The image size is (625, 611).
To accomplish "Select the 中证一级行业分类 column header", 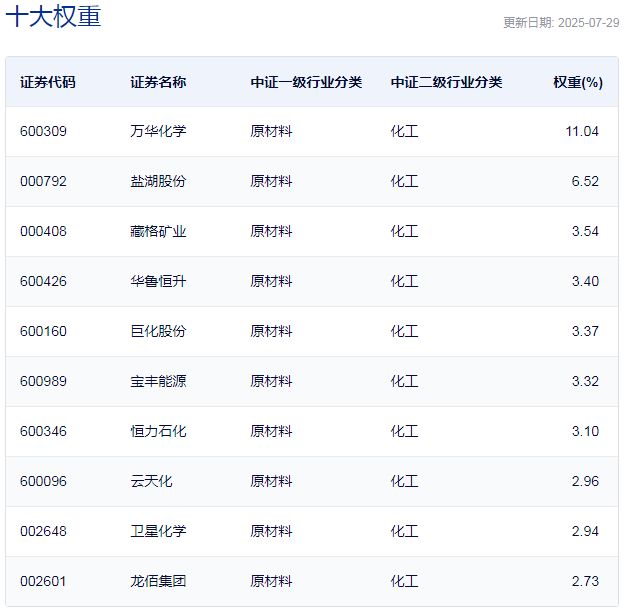I will pyautogui.click(x=306, y=82).
